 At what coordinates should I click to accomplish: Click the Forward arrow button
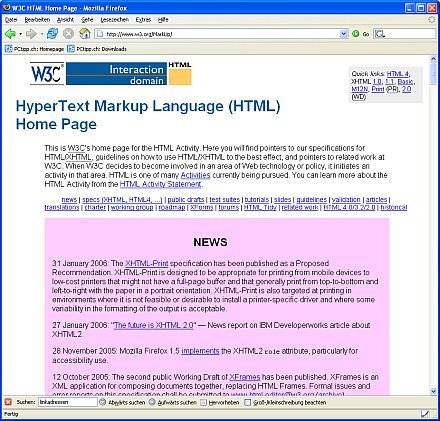click(31, 34)
